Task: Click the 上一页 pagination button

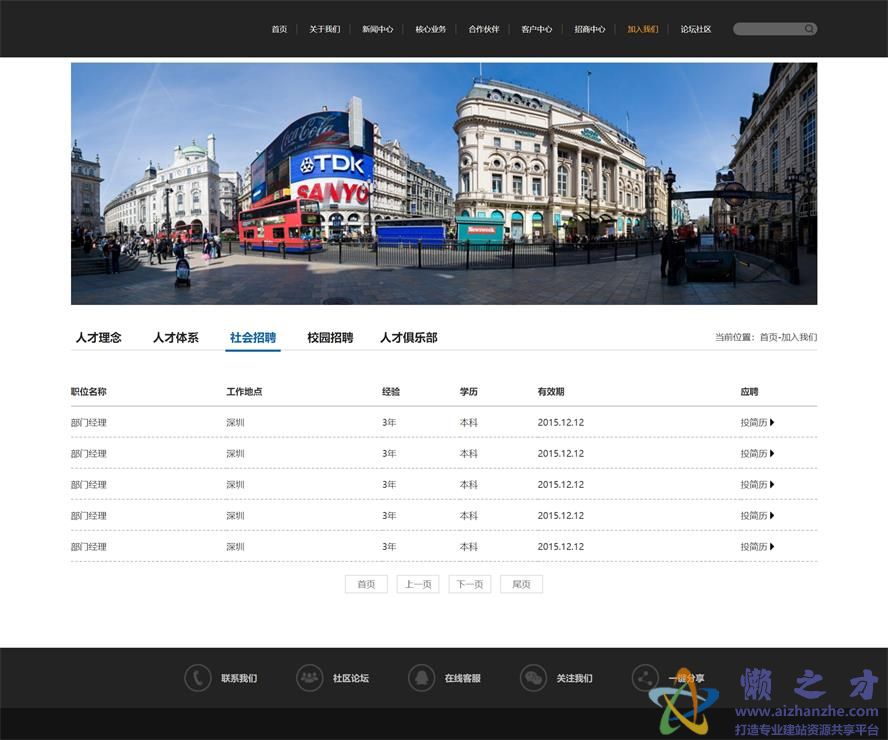Action: 417,584
